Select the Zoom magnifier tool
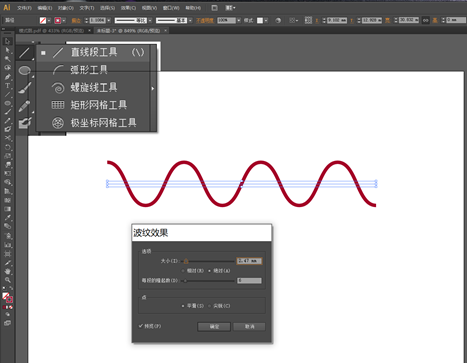Screen dimensions: 467x363 [7, 280]
